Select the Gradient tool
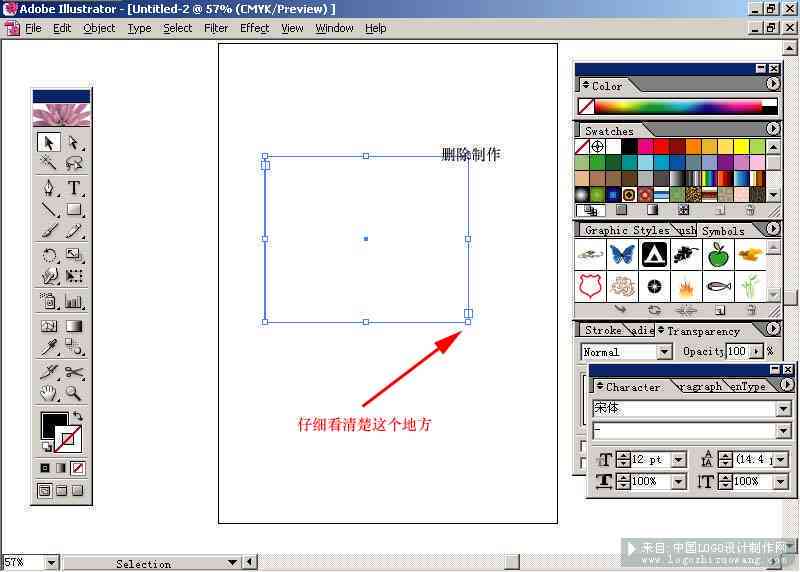800x572 pixels. [x=73, y=326]
